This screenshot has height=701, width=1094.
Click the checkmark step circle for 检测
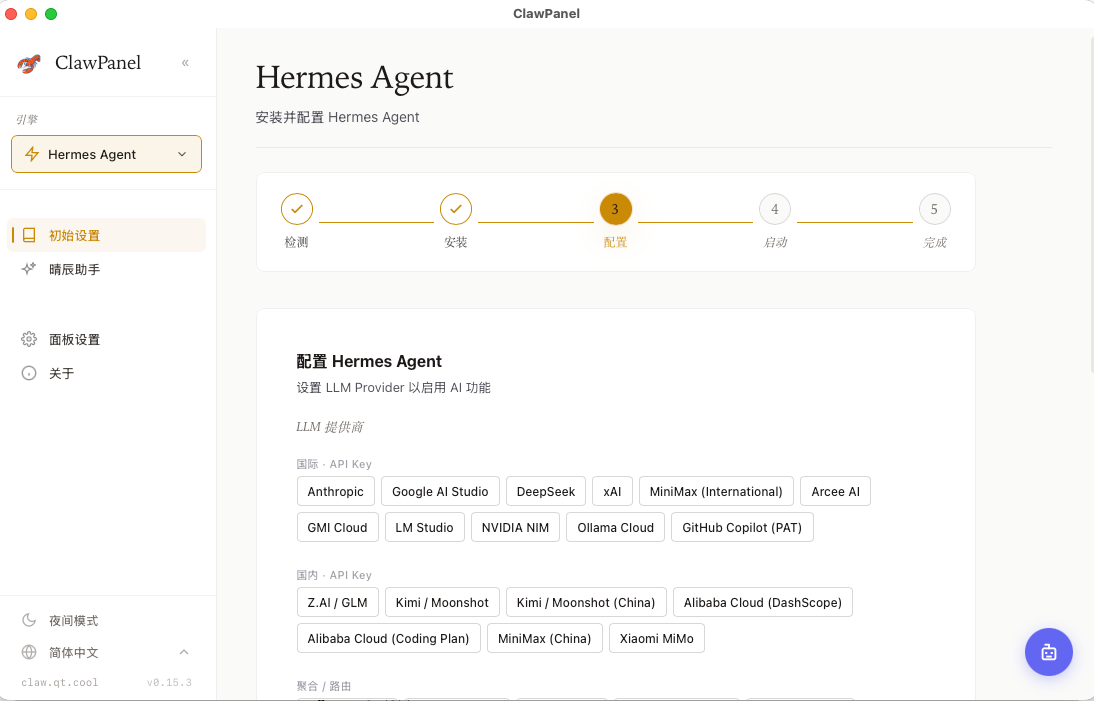(297, 209)
